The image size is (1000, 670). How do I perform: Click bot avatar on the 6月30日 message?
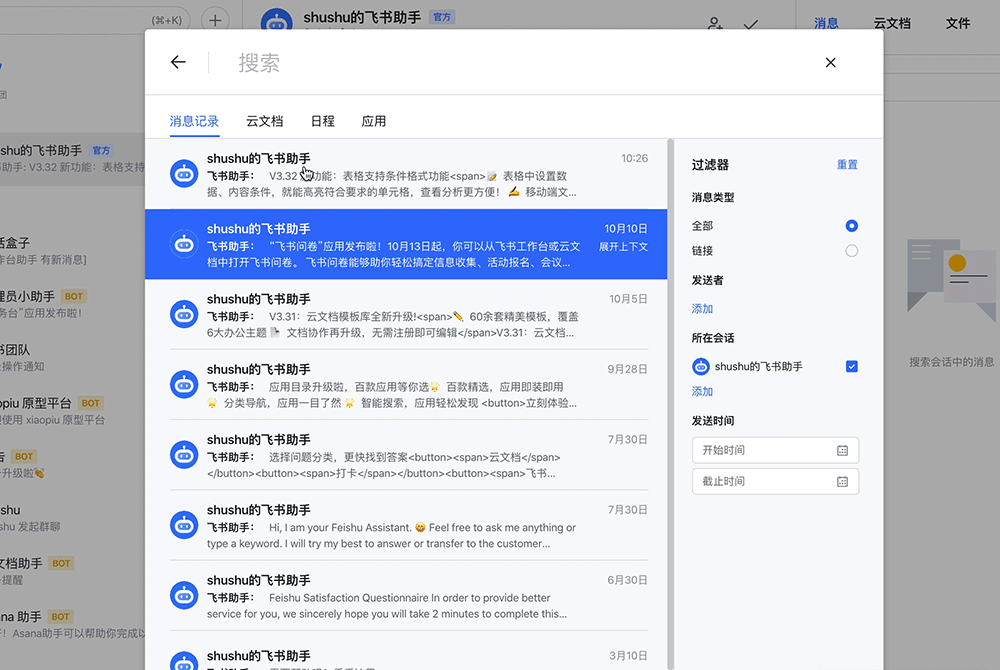[184, 595]
